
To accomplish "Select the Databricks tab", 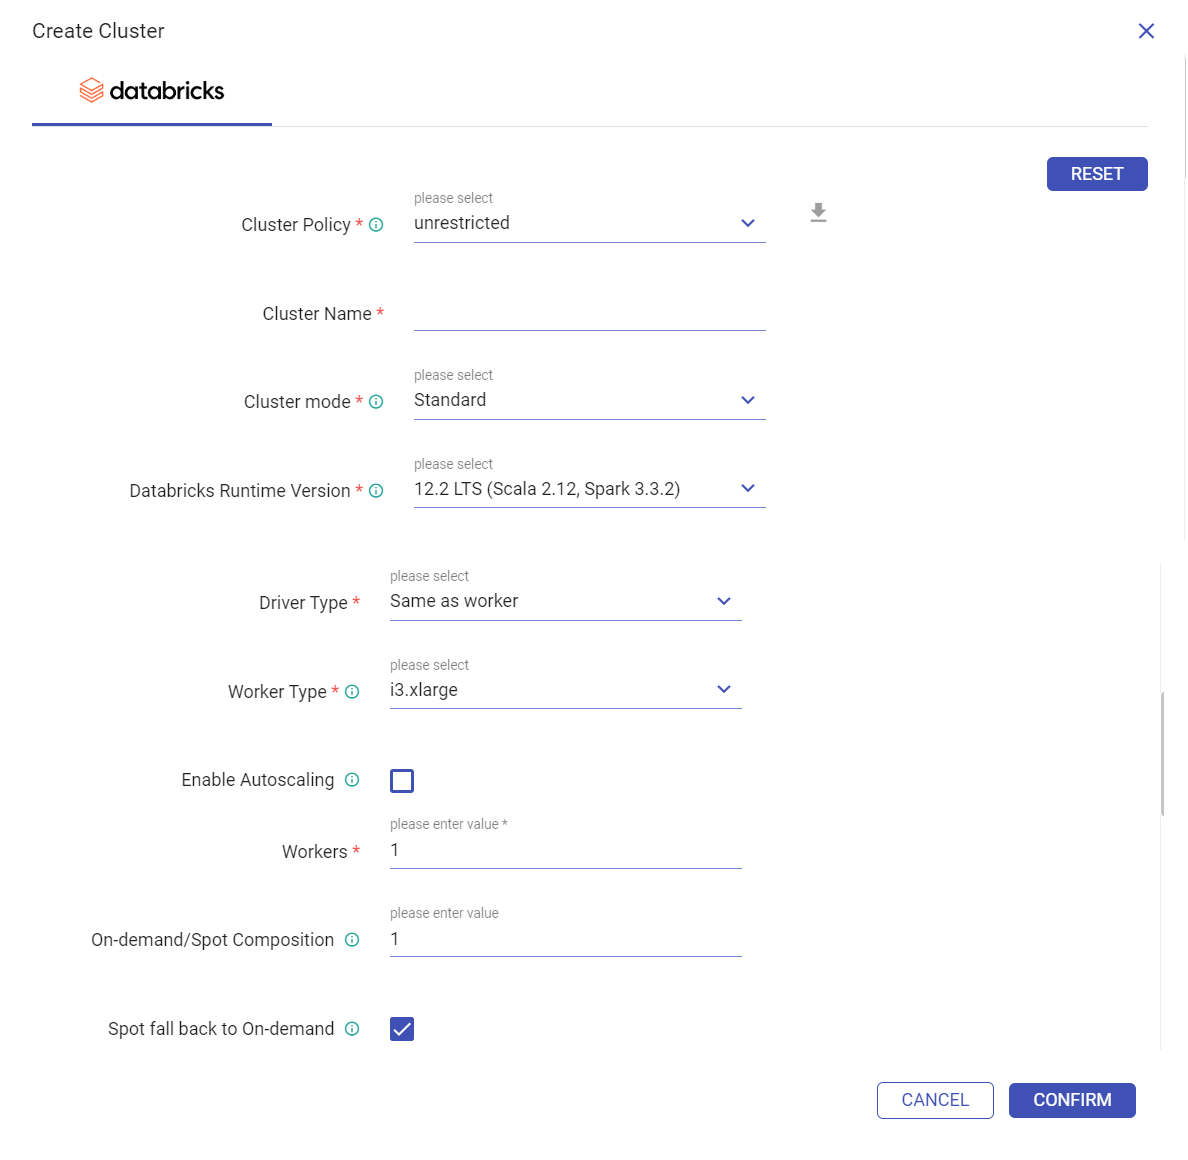I will click(152, 91).
